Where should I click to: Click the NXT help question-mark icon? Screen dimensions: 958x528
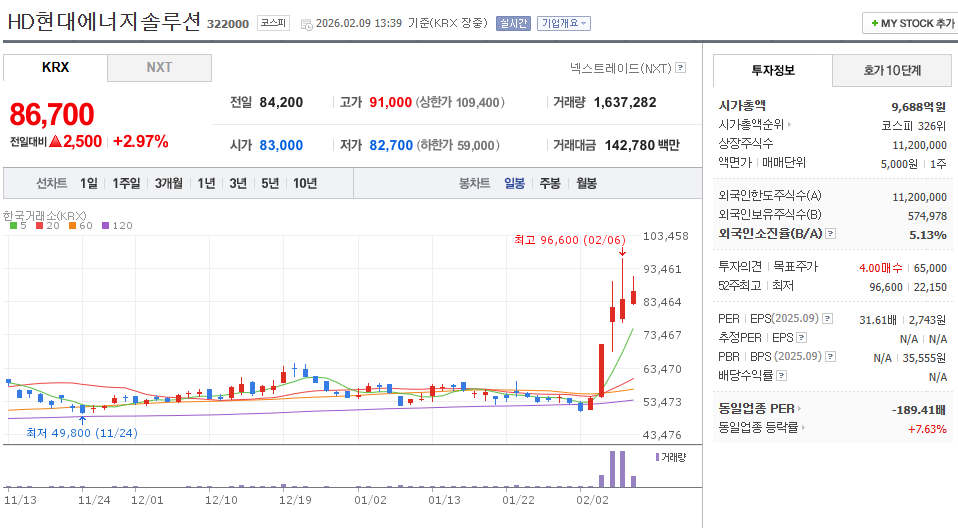click(x=681, y=68)
